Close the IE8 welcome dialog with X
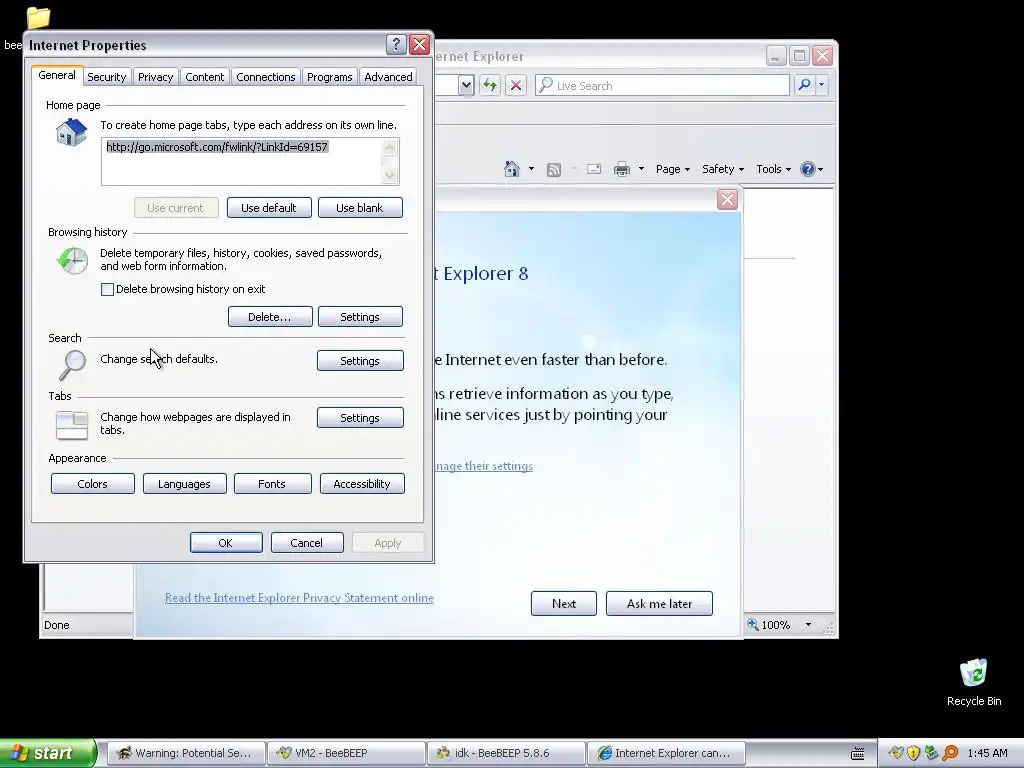This screenshot has height=768, width=1024. click(727, 199)
